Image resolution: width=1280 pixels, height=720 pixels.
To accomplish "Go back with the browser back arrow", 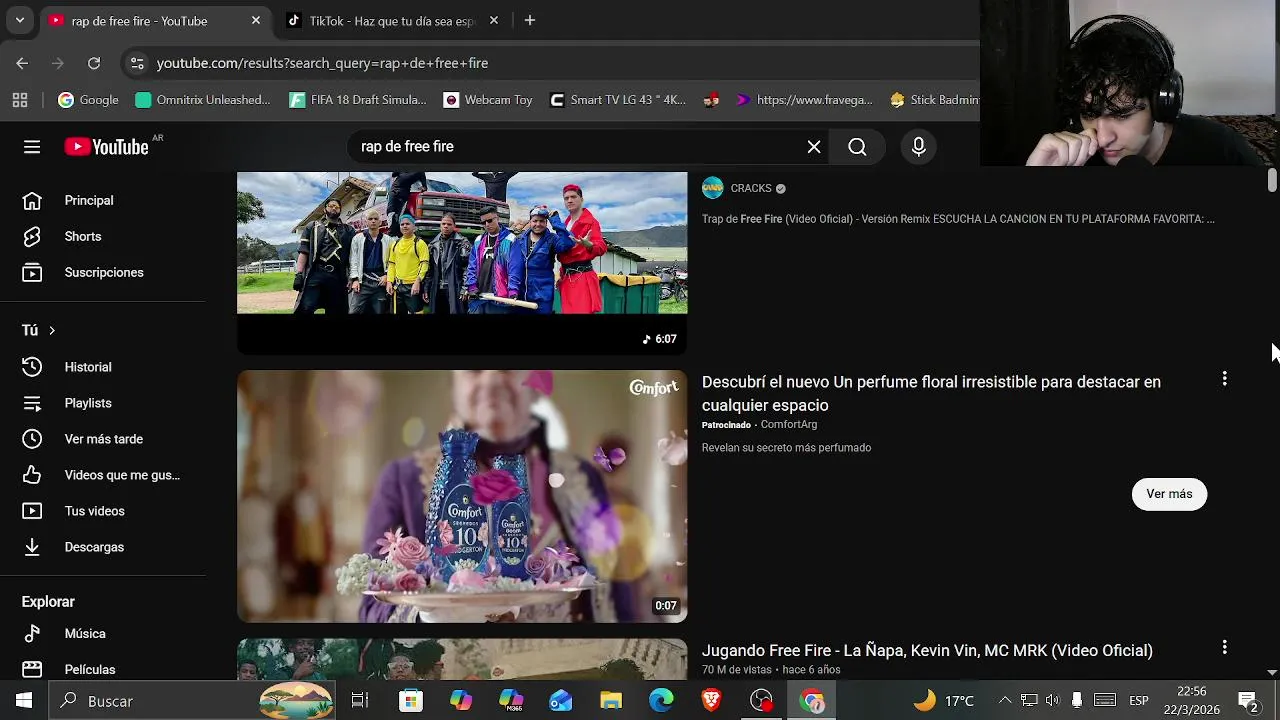I will pyautogui.click(x=22, y=63).
